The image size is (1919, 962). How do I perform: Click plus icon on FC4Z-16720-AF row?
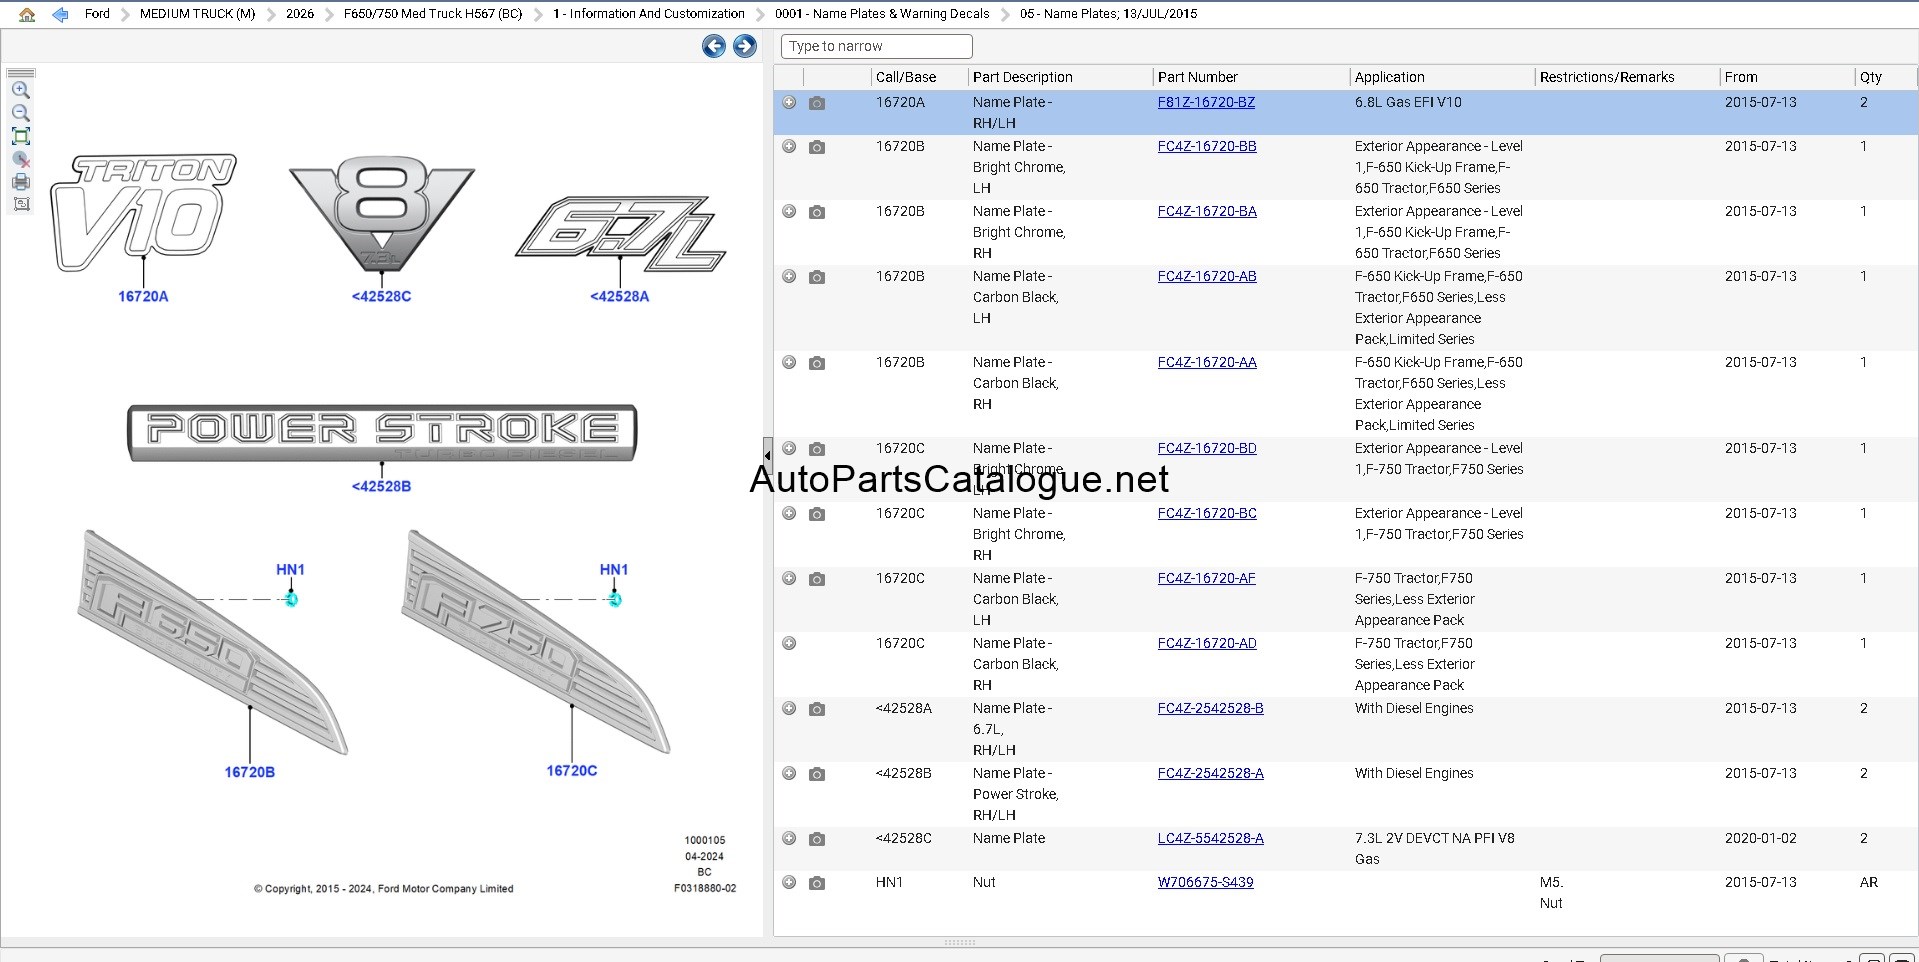(x=789, y=578)
